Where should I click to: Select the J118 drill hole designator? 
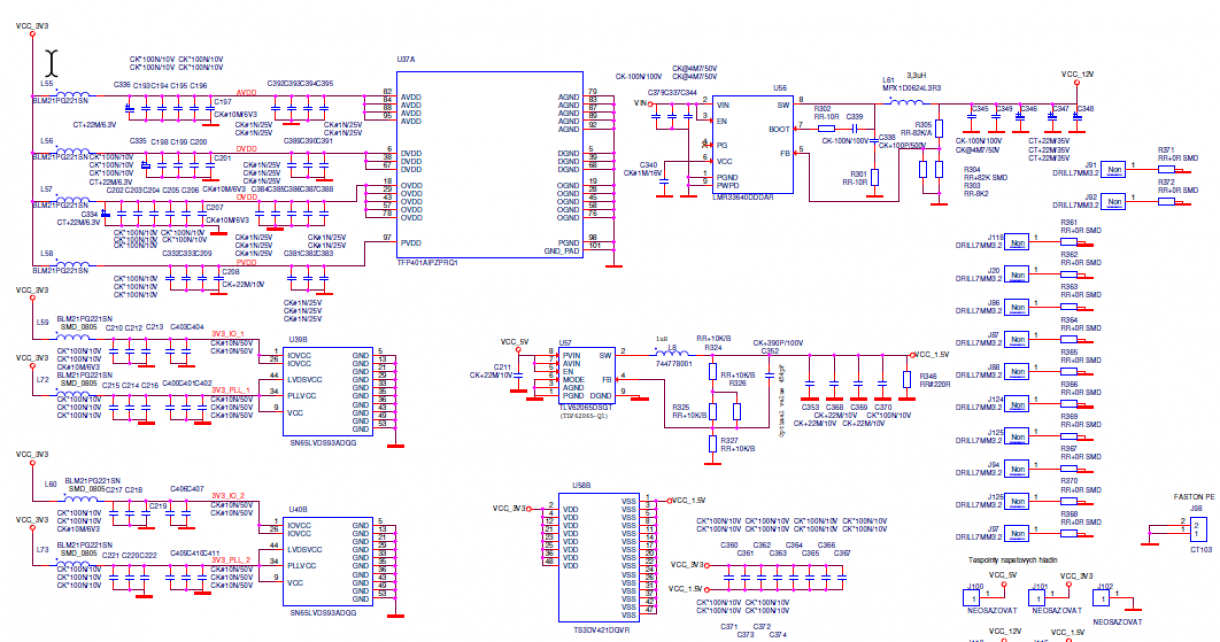pyautogui.click(x=996, y=236)
